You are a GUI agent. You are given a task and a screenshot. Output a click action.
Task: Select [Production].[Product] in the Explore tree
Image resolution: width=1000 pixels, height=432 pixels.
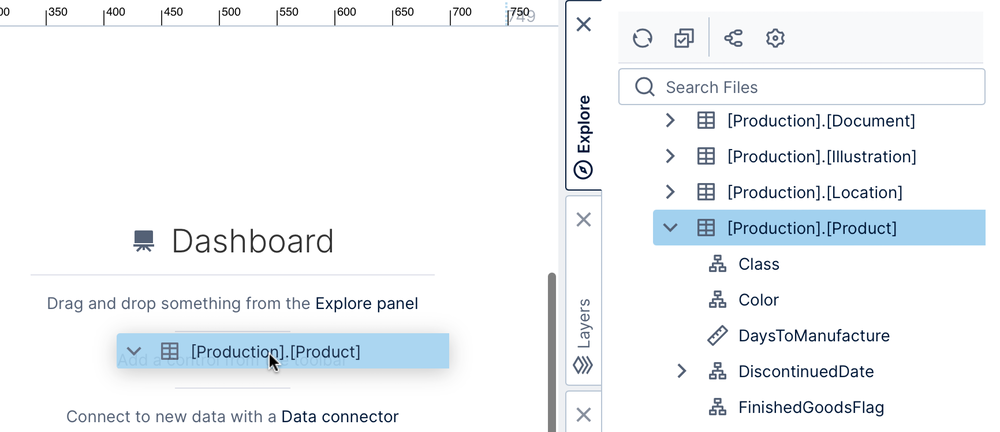coord(820,228)
